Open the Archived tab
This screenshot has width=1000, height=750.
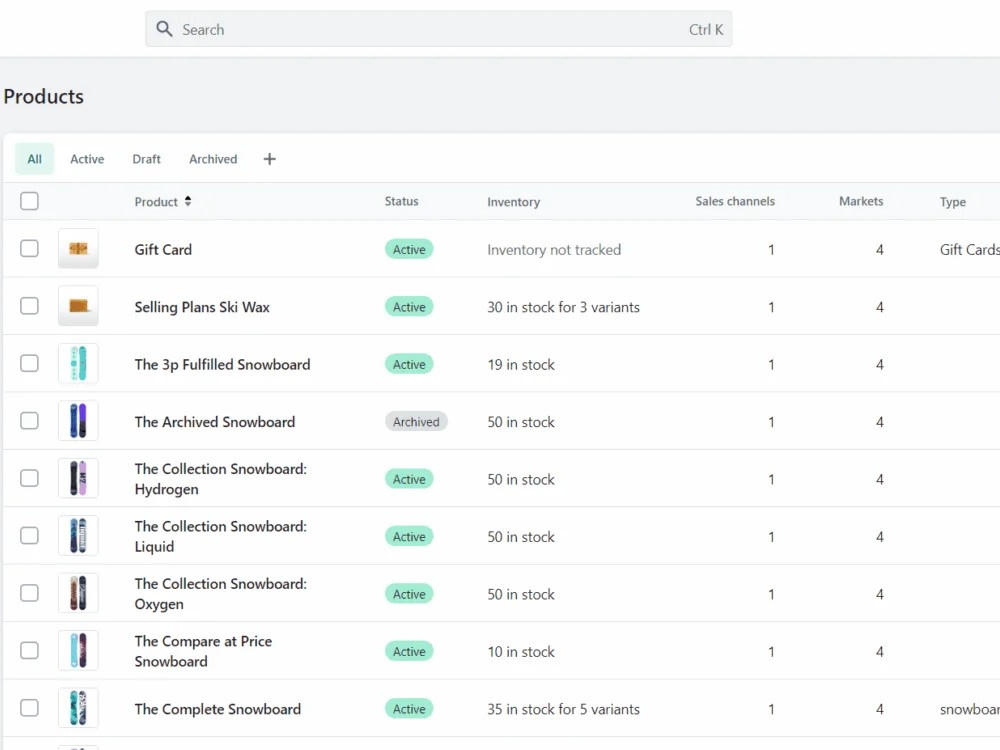point(213,159)
